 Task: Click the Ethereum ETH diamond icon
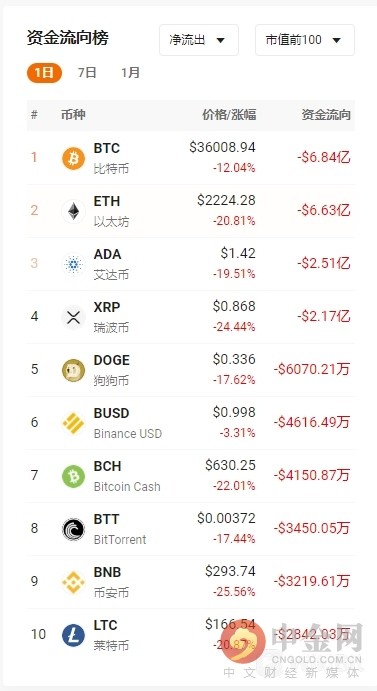pyautogui.click(x=73, y=212)
